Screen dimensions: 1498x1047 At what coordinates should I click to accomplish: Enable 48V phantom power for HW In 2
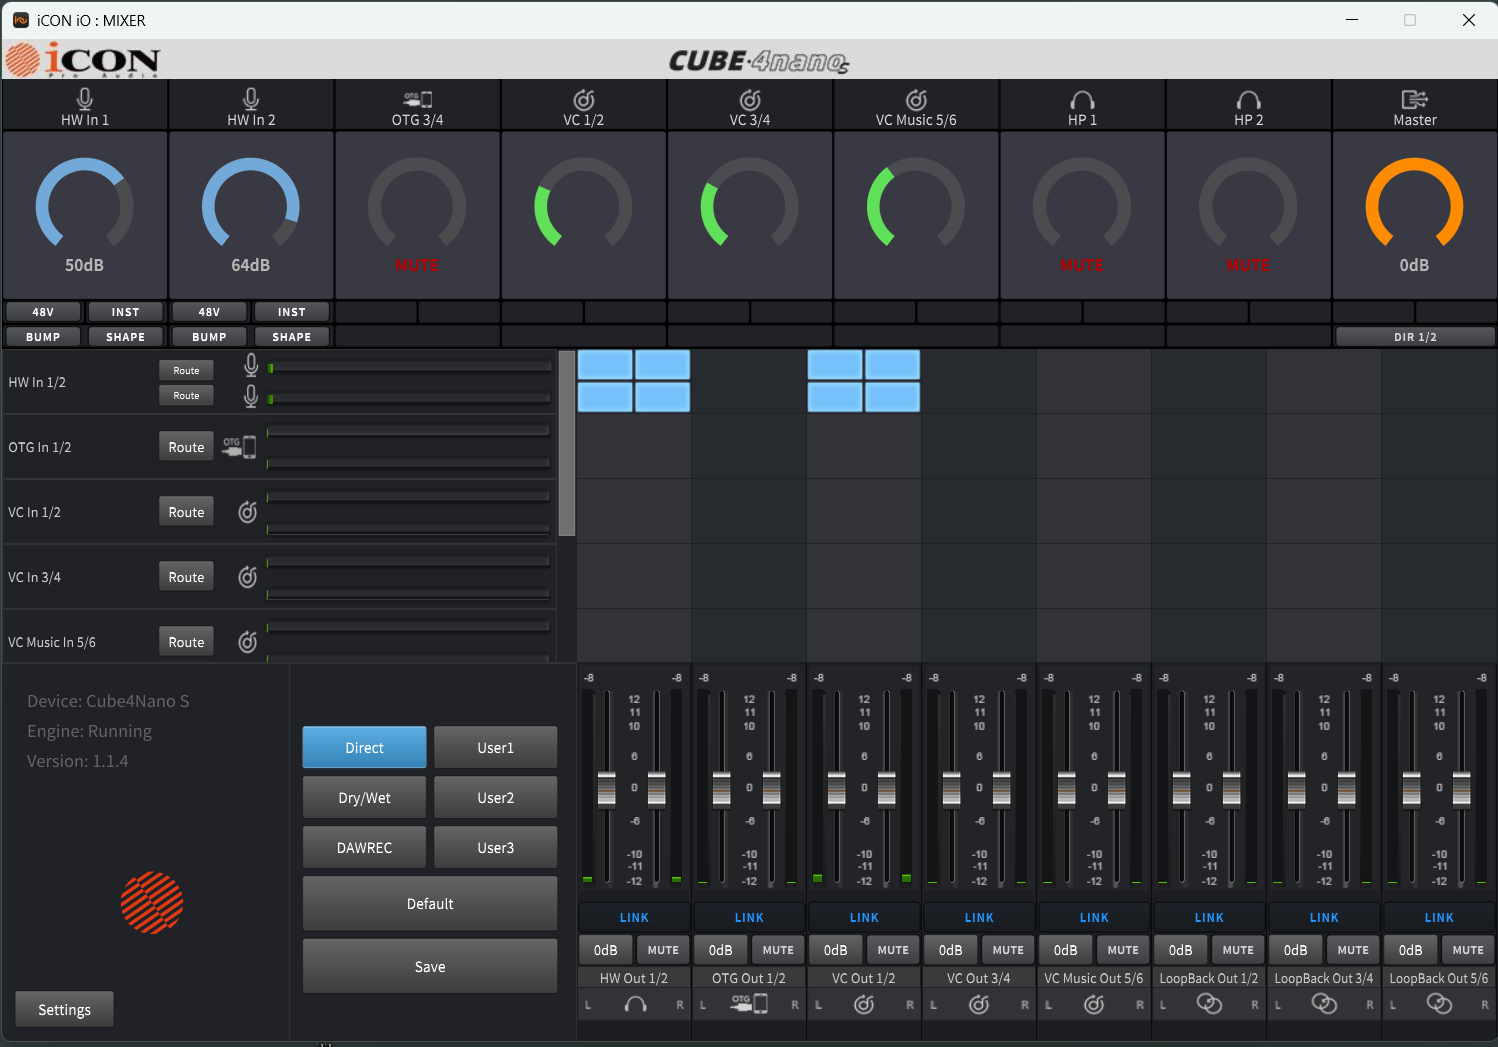click(209, 312)
